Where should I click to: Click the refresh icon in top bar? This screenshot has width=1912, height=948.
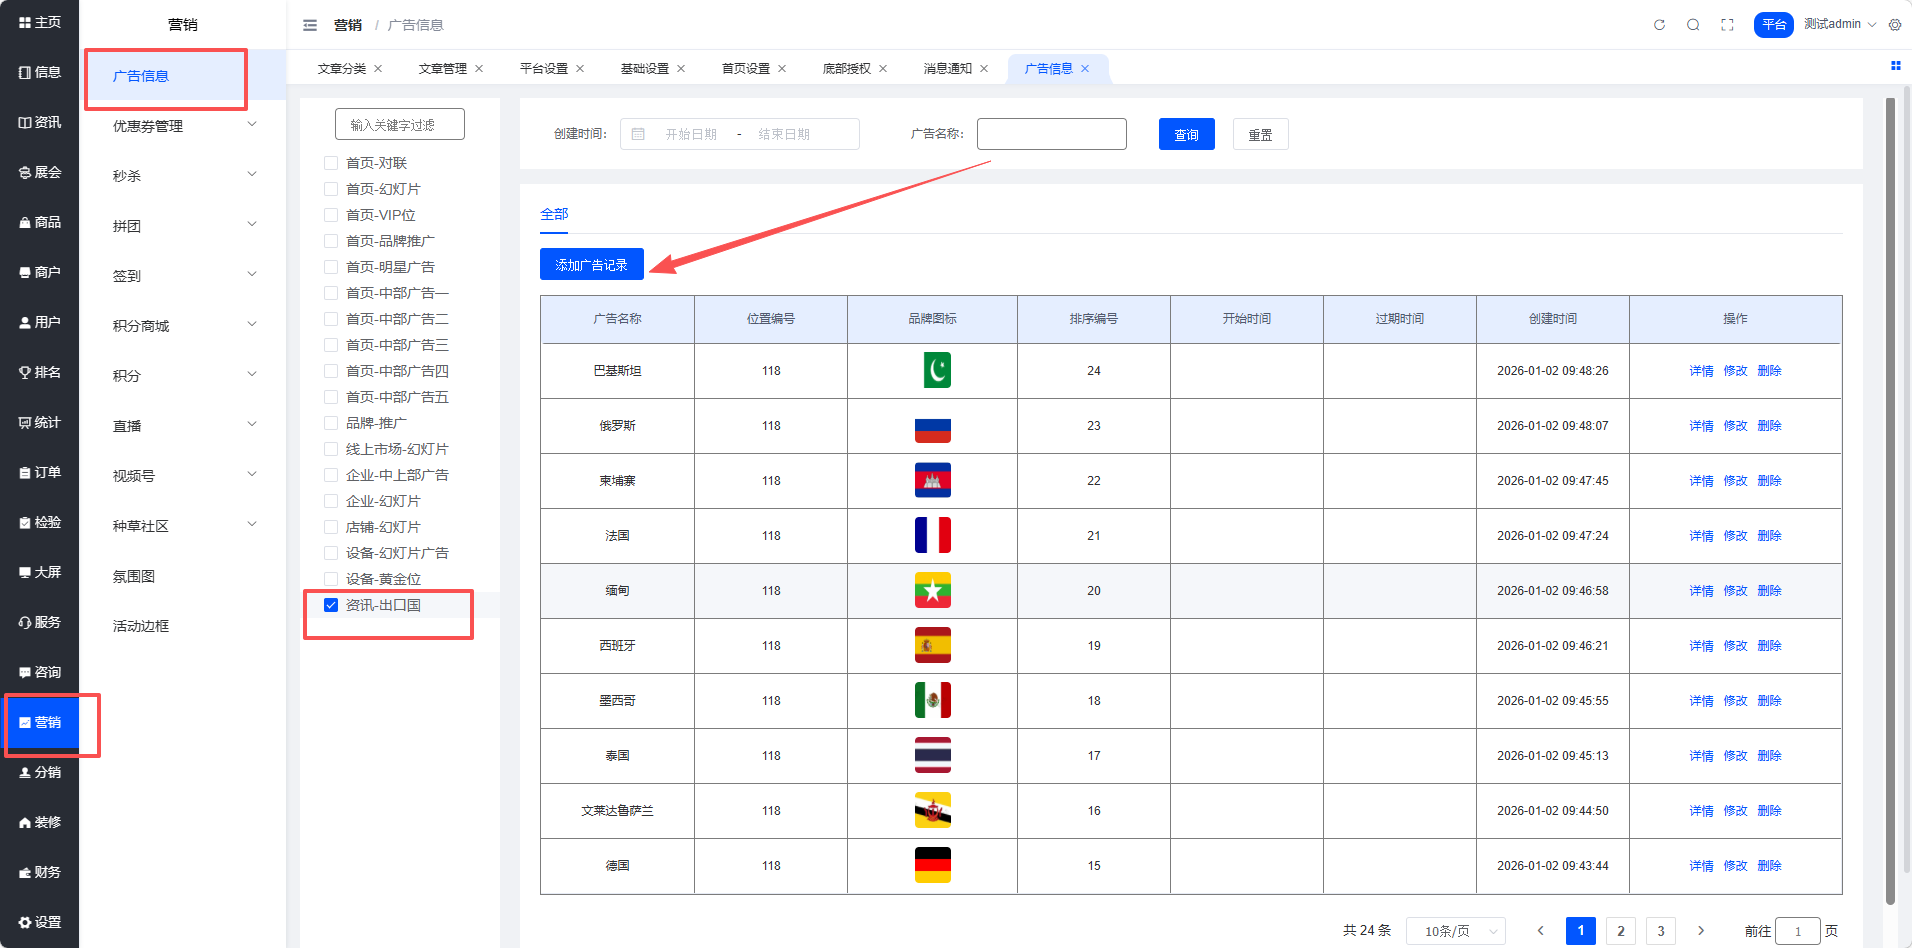1659,25
